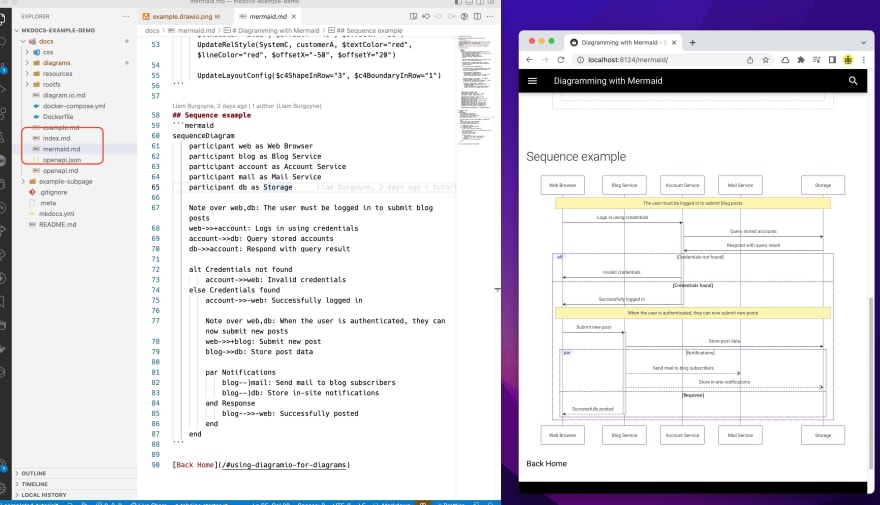Open site search magnifier icon
Viewport: 880px width, 505px height.
pyautogui.click(x=853, y=81)
